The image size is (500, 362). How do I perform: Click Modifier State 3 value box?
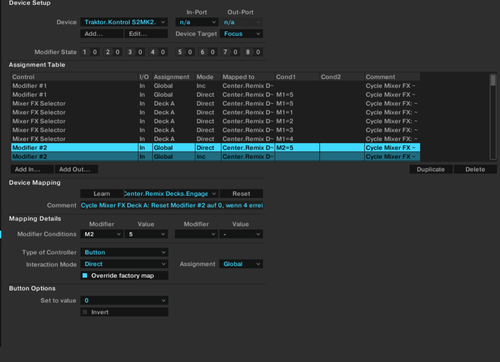(x=140, y=52)
